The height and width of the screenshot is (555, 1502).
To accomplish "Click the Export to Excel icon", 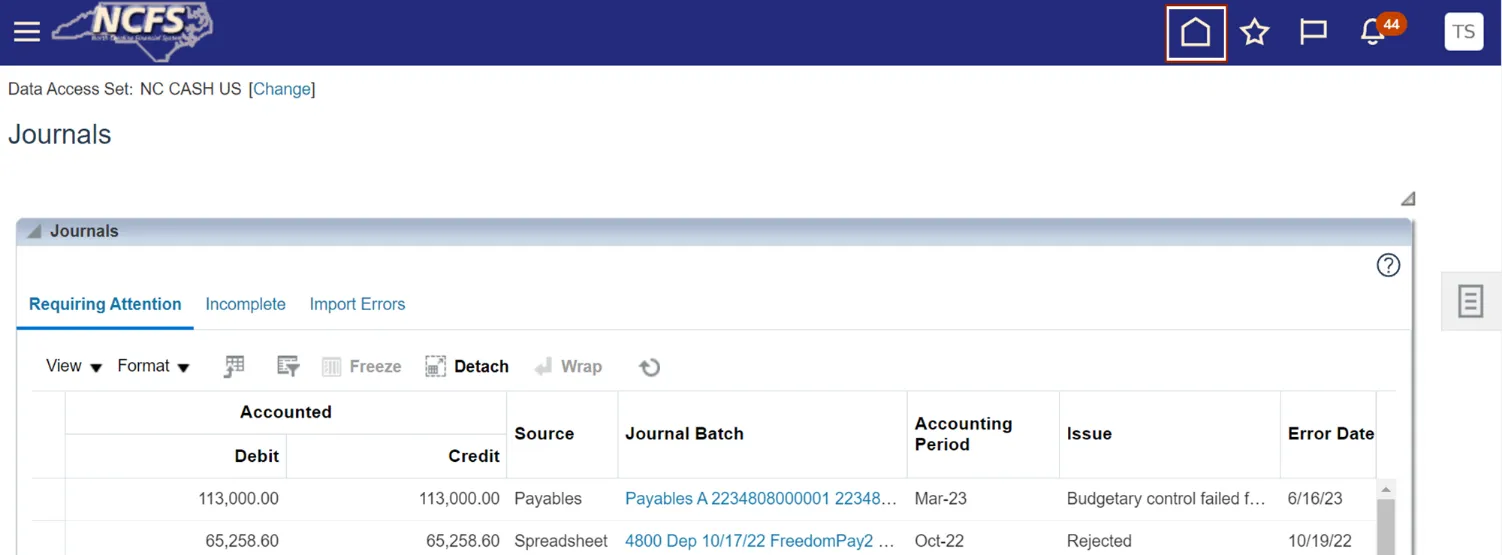I will [x=234, y=367].
